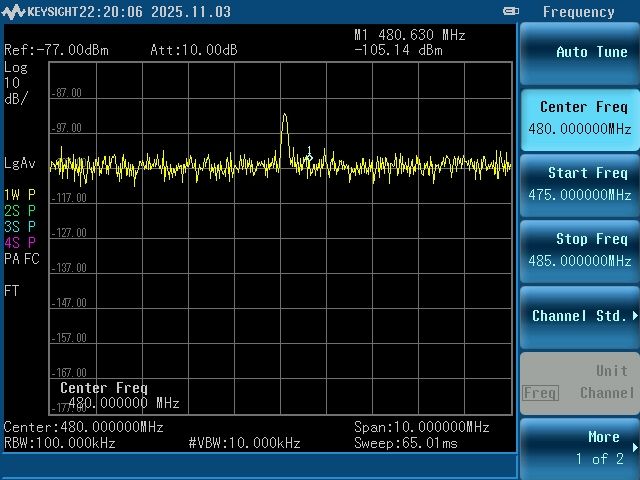The image size is (640, 480).
Task: Go to More 1 of 2 page
Action: (580, 449)
